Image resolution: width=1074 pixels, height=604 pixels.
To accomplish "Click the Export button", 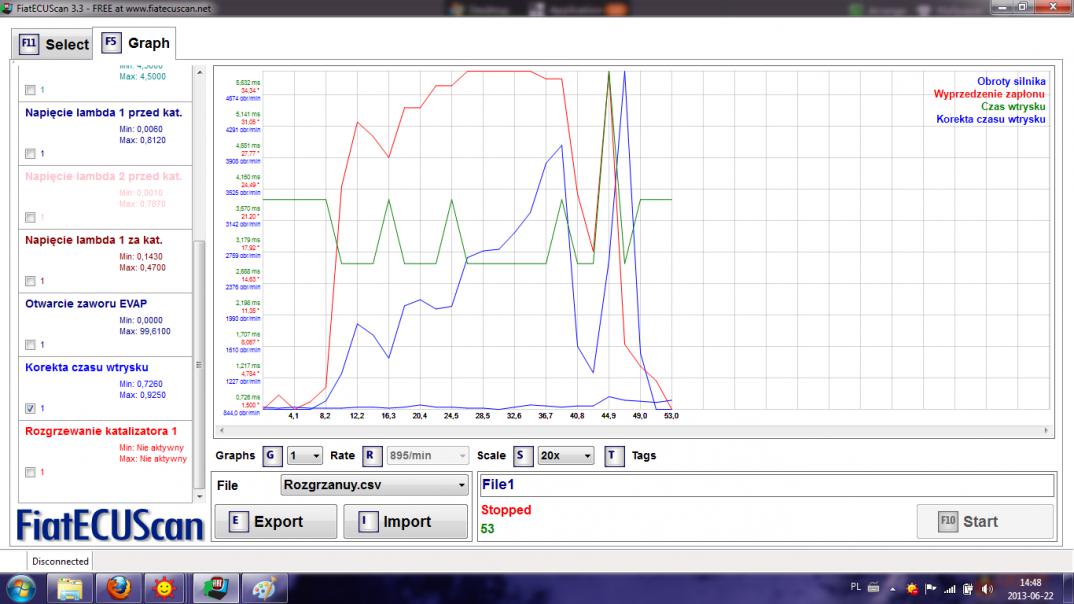I will [x=275, y=522].
